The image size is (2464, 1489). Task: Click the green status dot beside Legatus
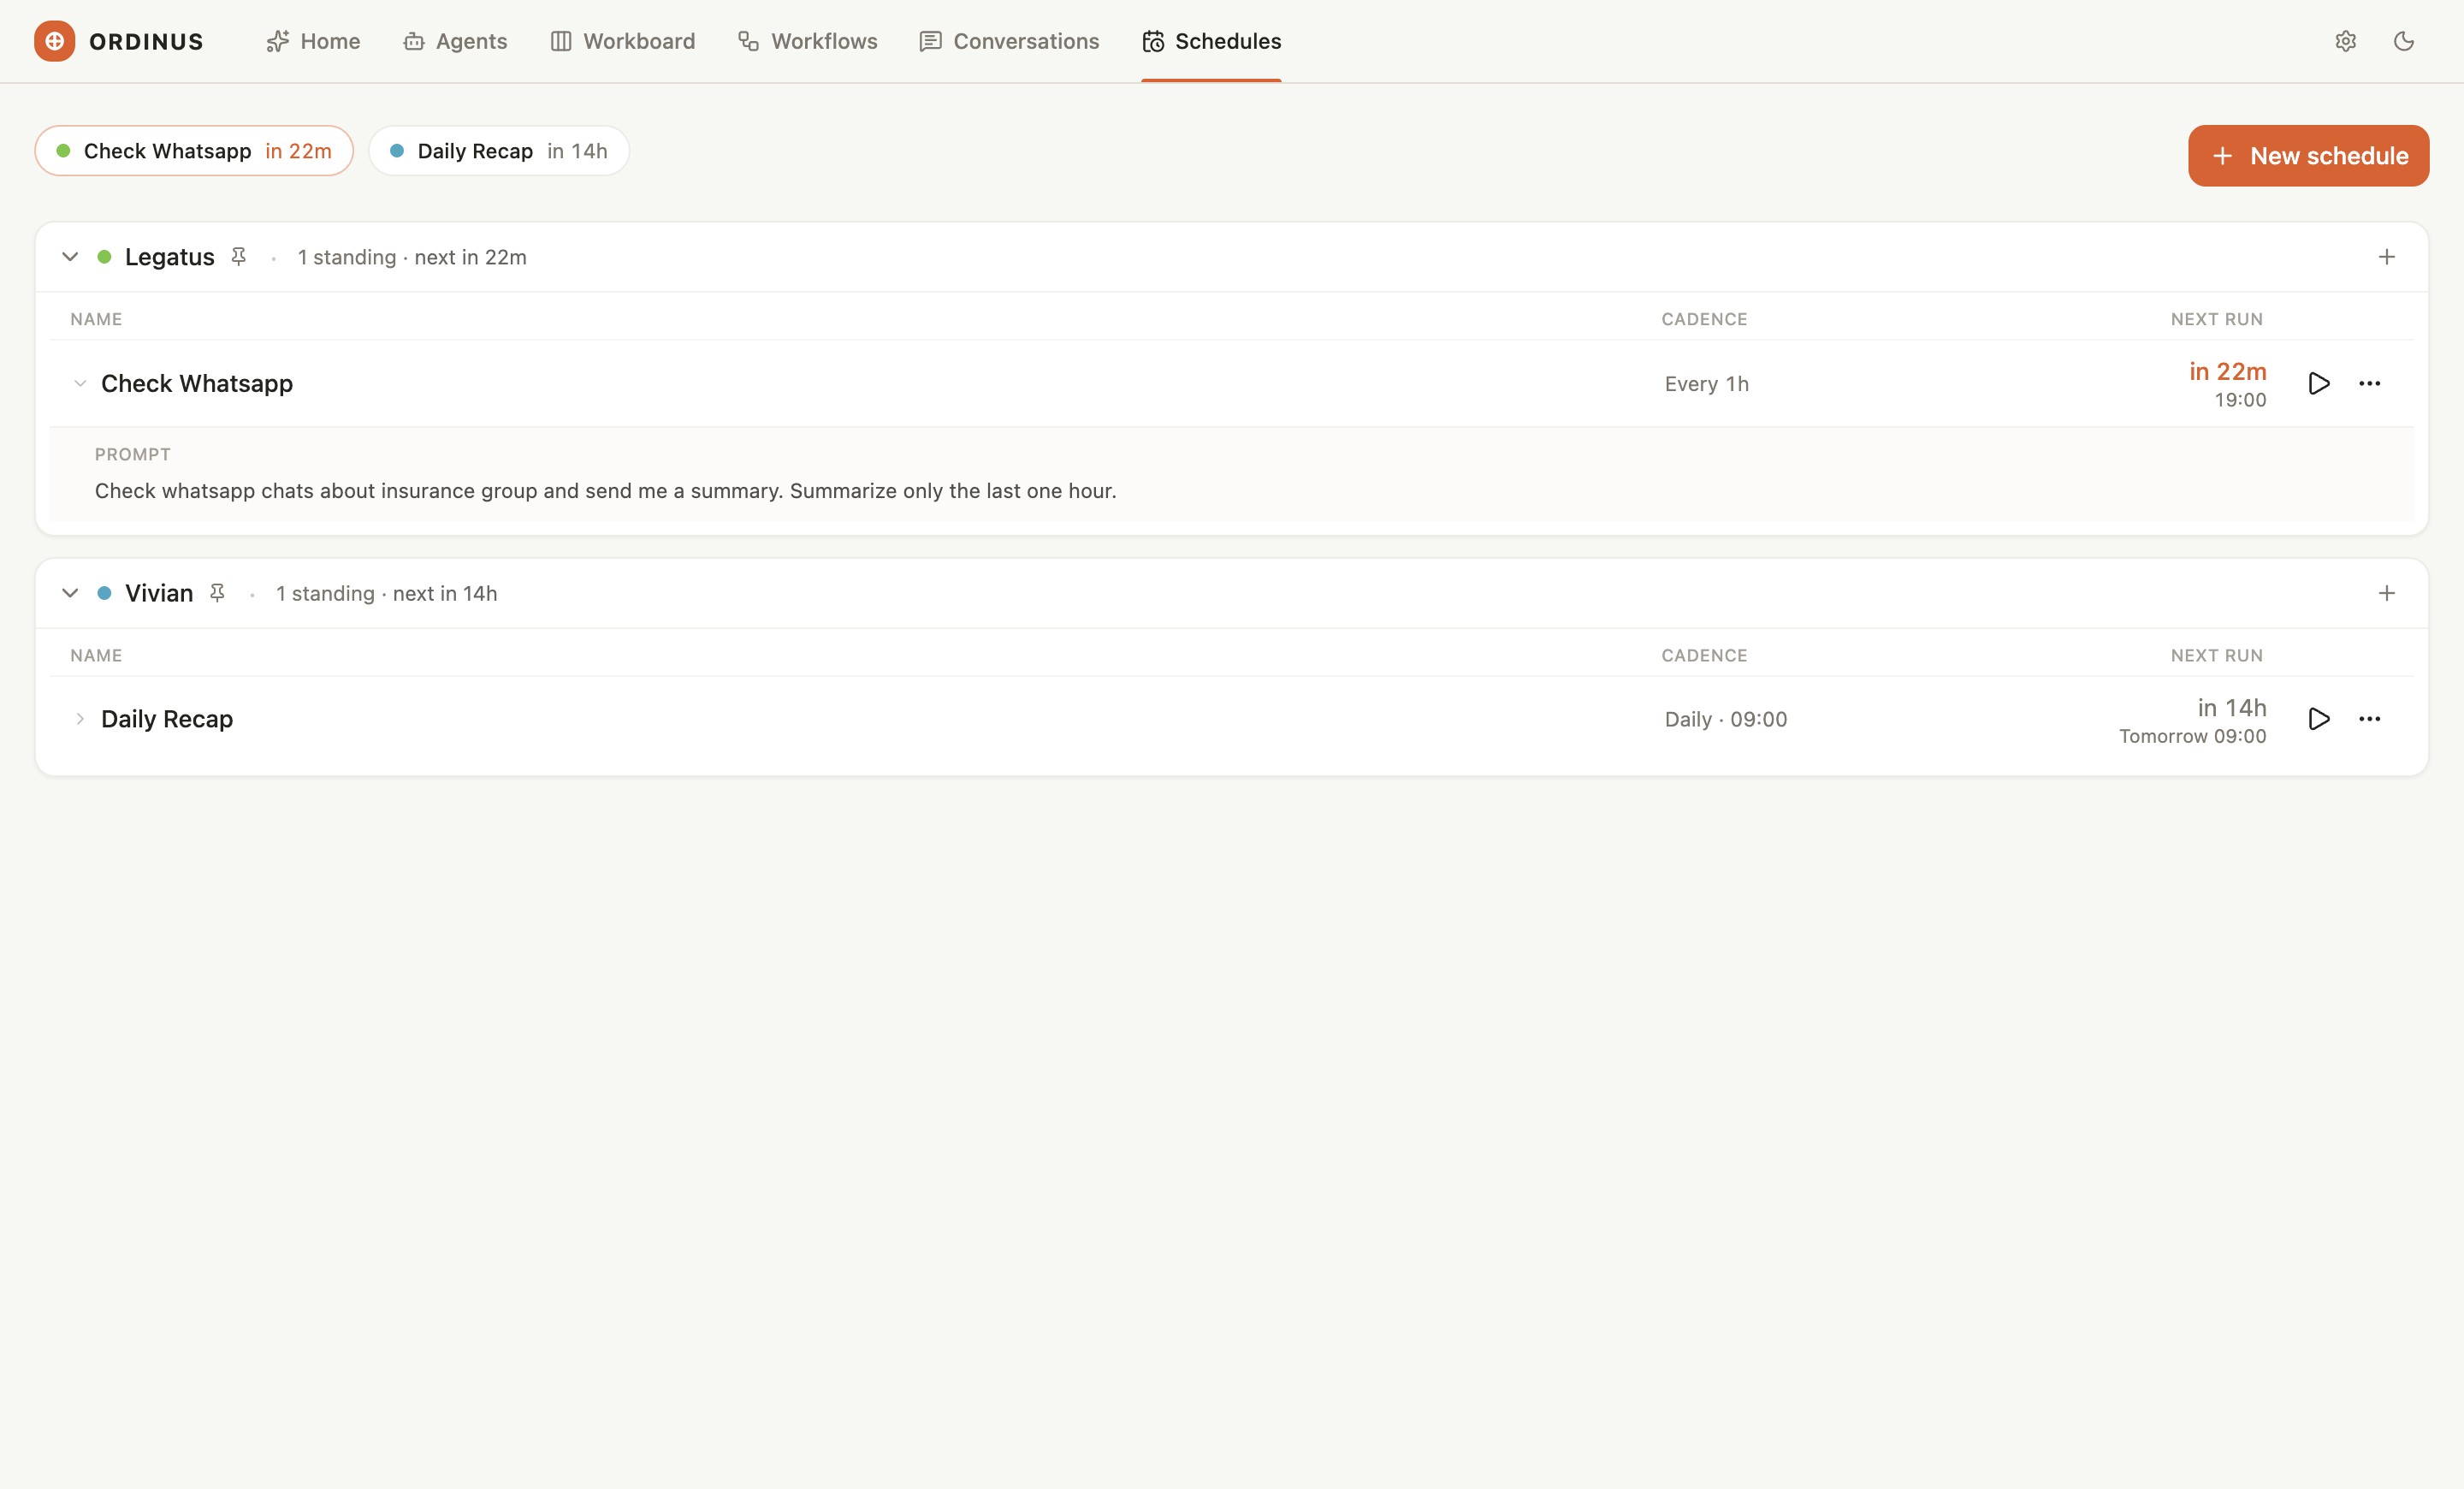click(x=104, y=257)
